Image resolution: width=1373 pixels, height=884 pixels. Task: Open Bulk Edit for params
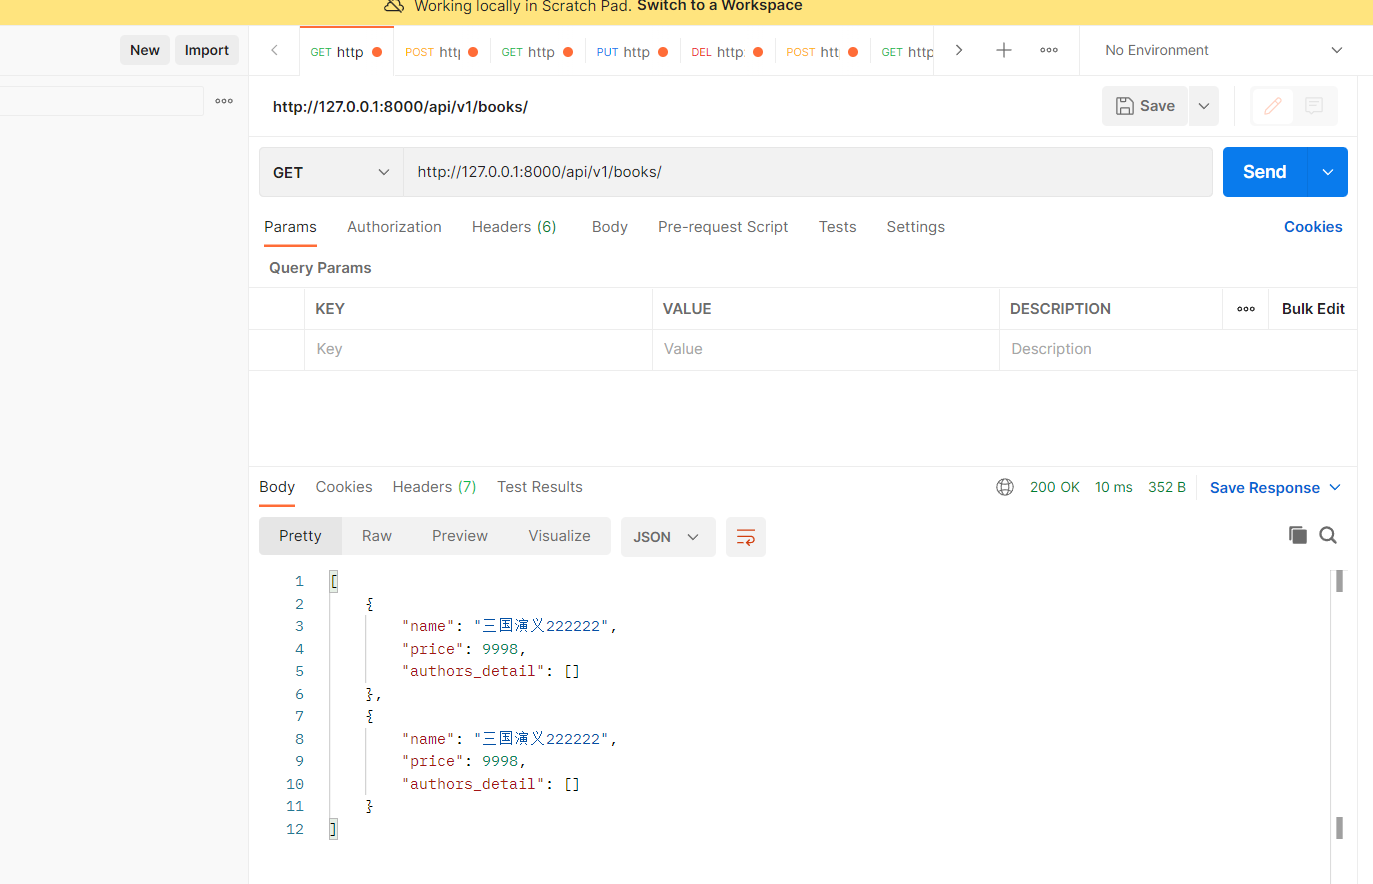[1313, 309]
